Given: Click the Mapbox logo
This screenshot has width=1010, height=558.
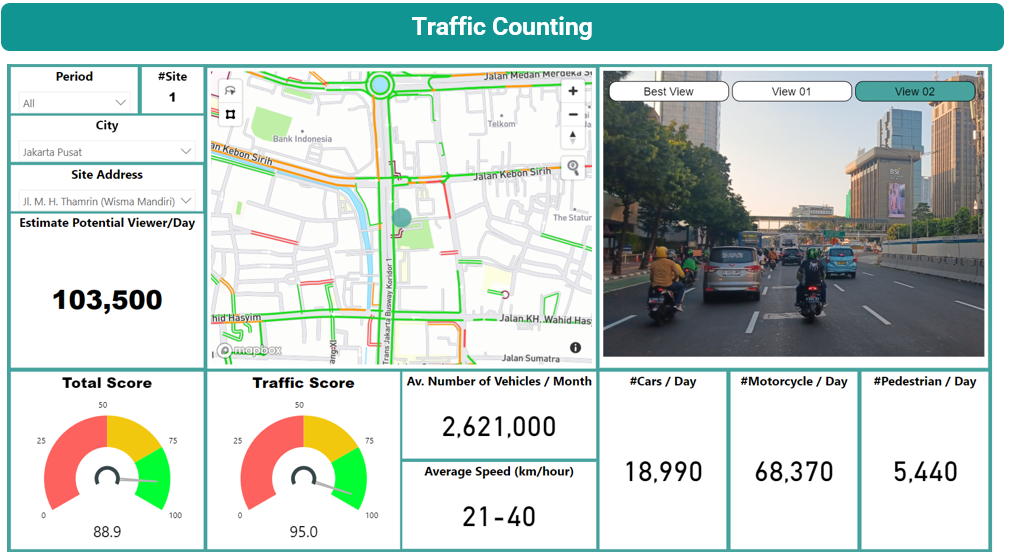Looking at the screenshot, I should [250, 350].
